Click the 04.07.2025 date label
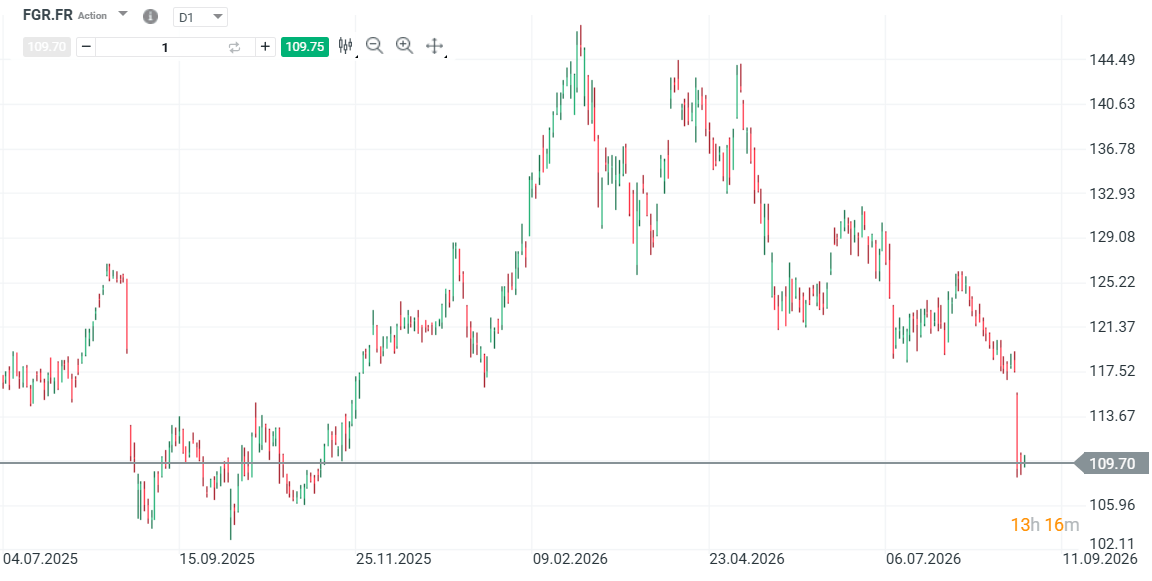This screenshot has height=581, width=1152. pos(40,559)
